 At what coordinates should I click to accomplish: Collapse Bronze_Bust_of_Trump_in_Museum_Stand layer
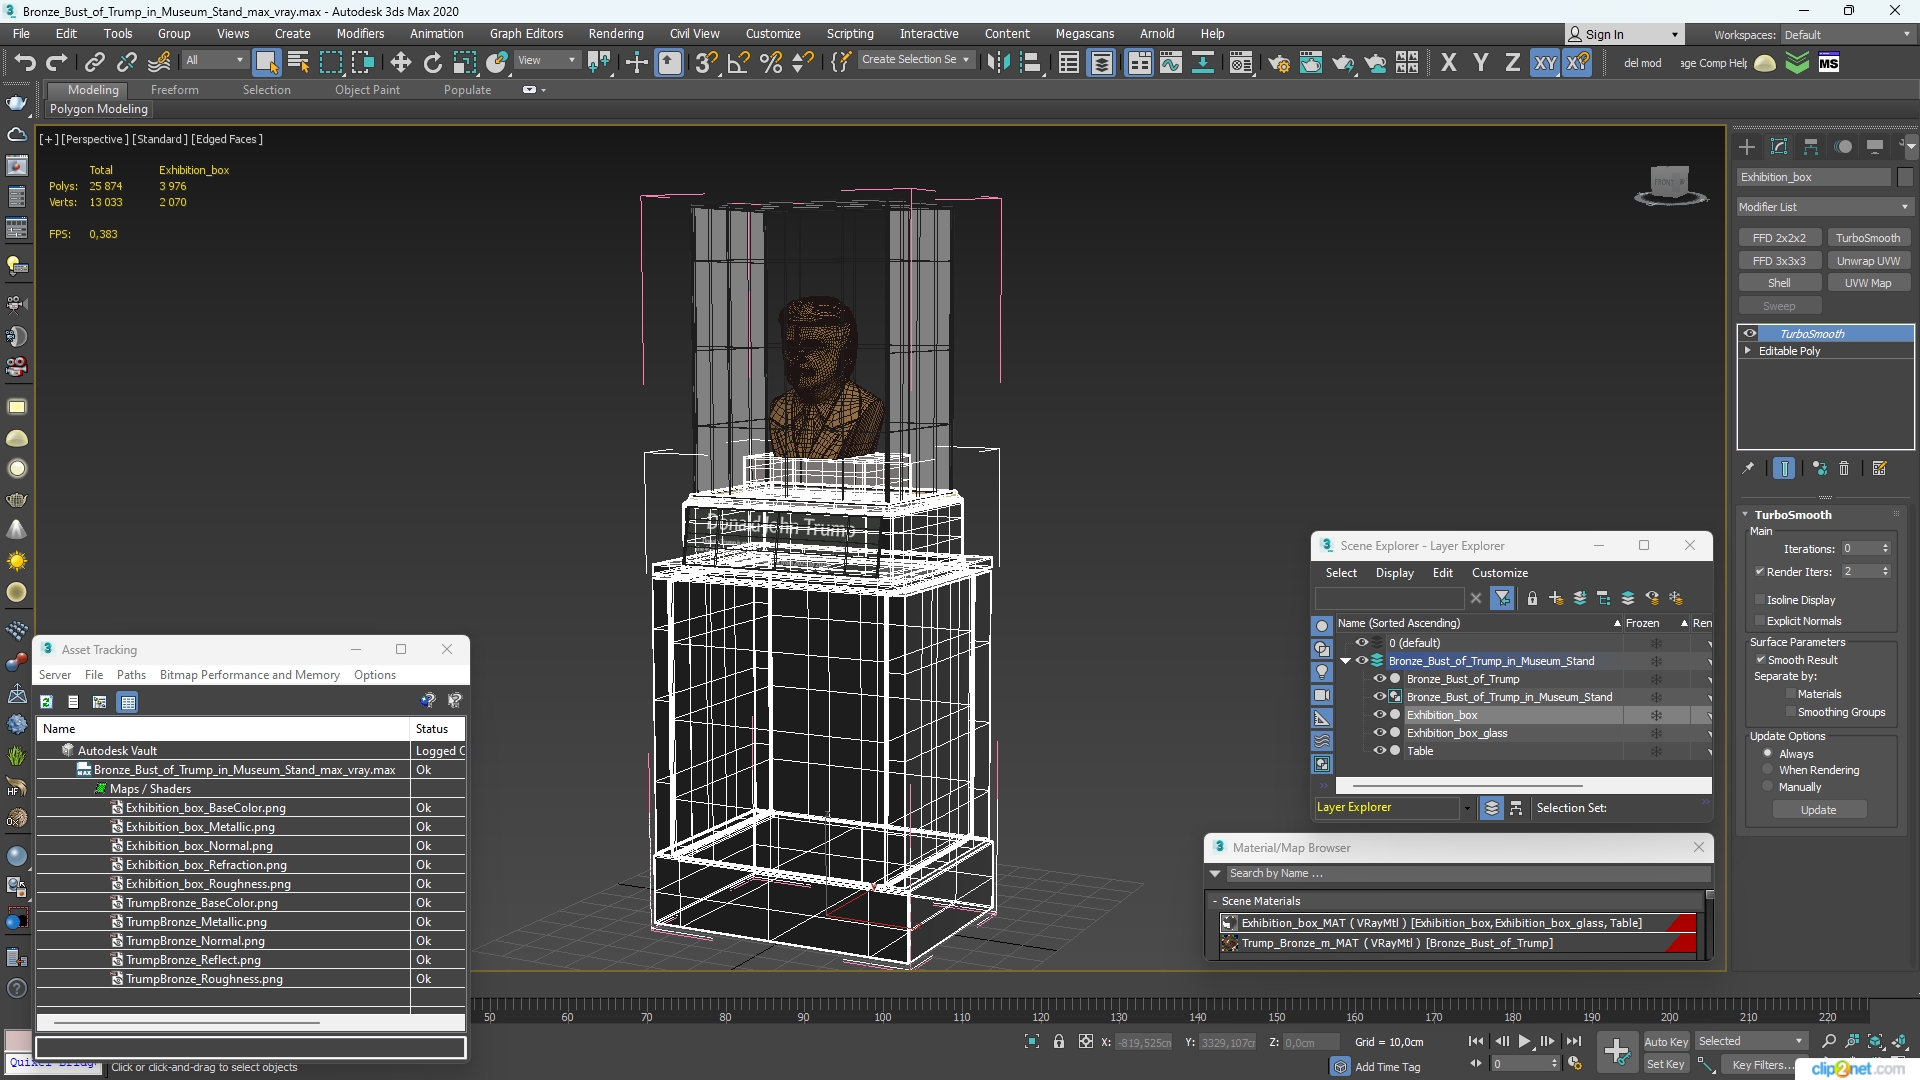[1346, 661]
